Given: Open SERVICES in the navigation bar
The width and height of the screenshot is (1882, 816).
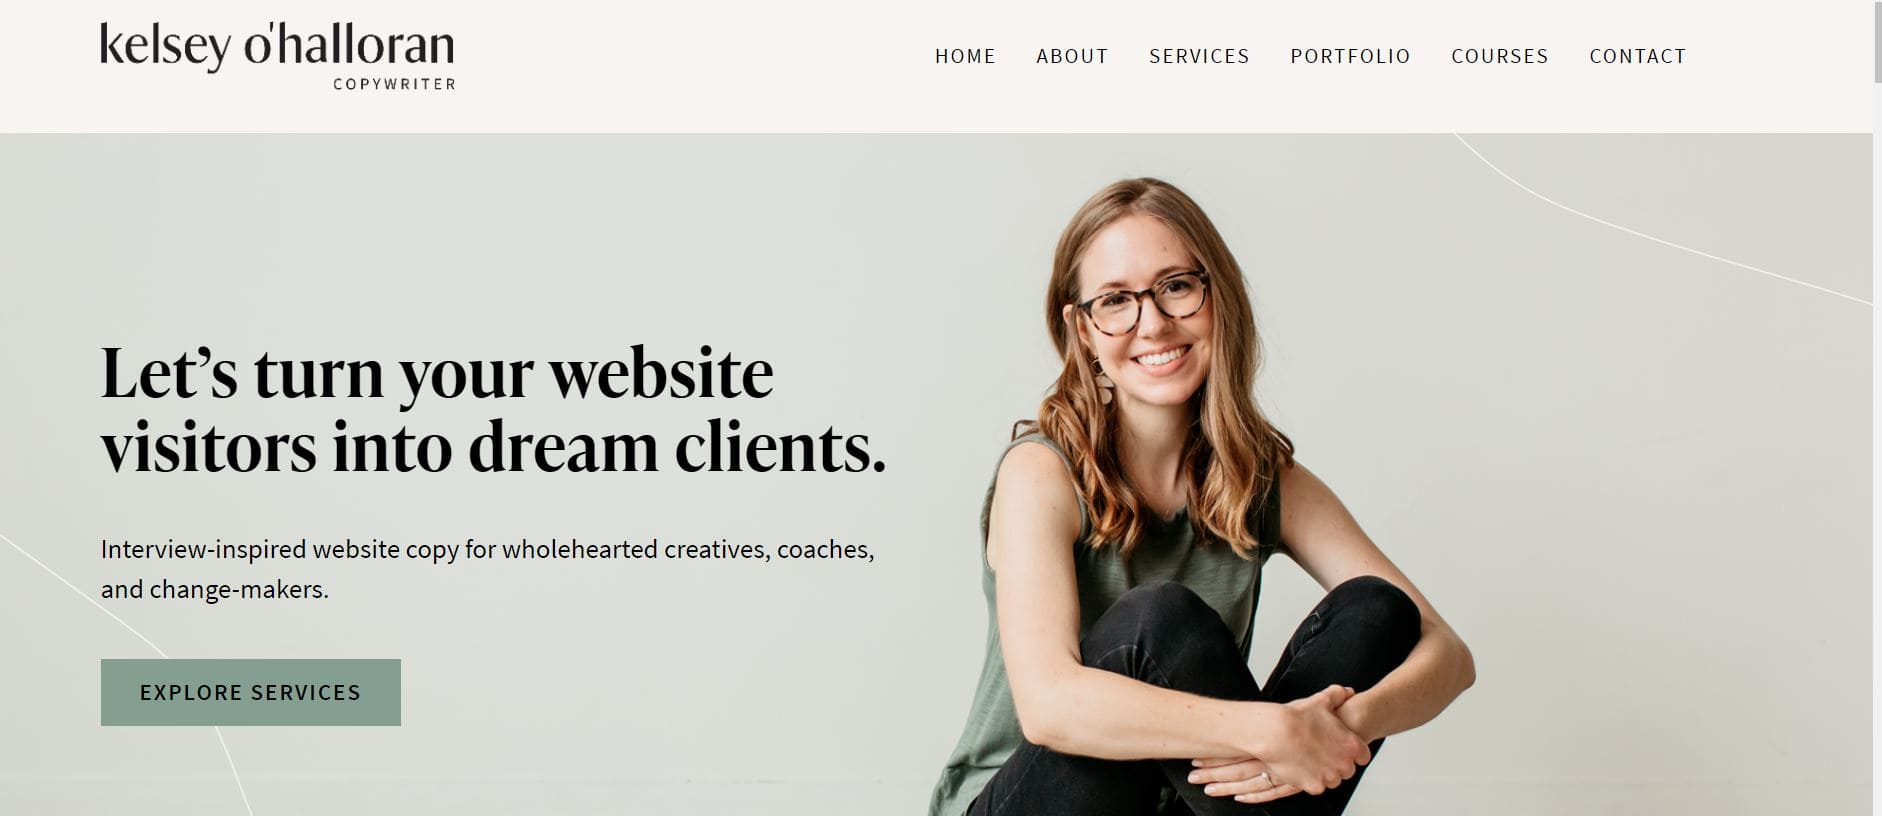Looking at the screenshot, I should (x=1199, y=57).
